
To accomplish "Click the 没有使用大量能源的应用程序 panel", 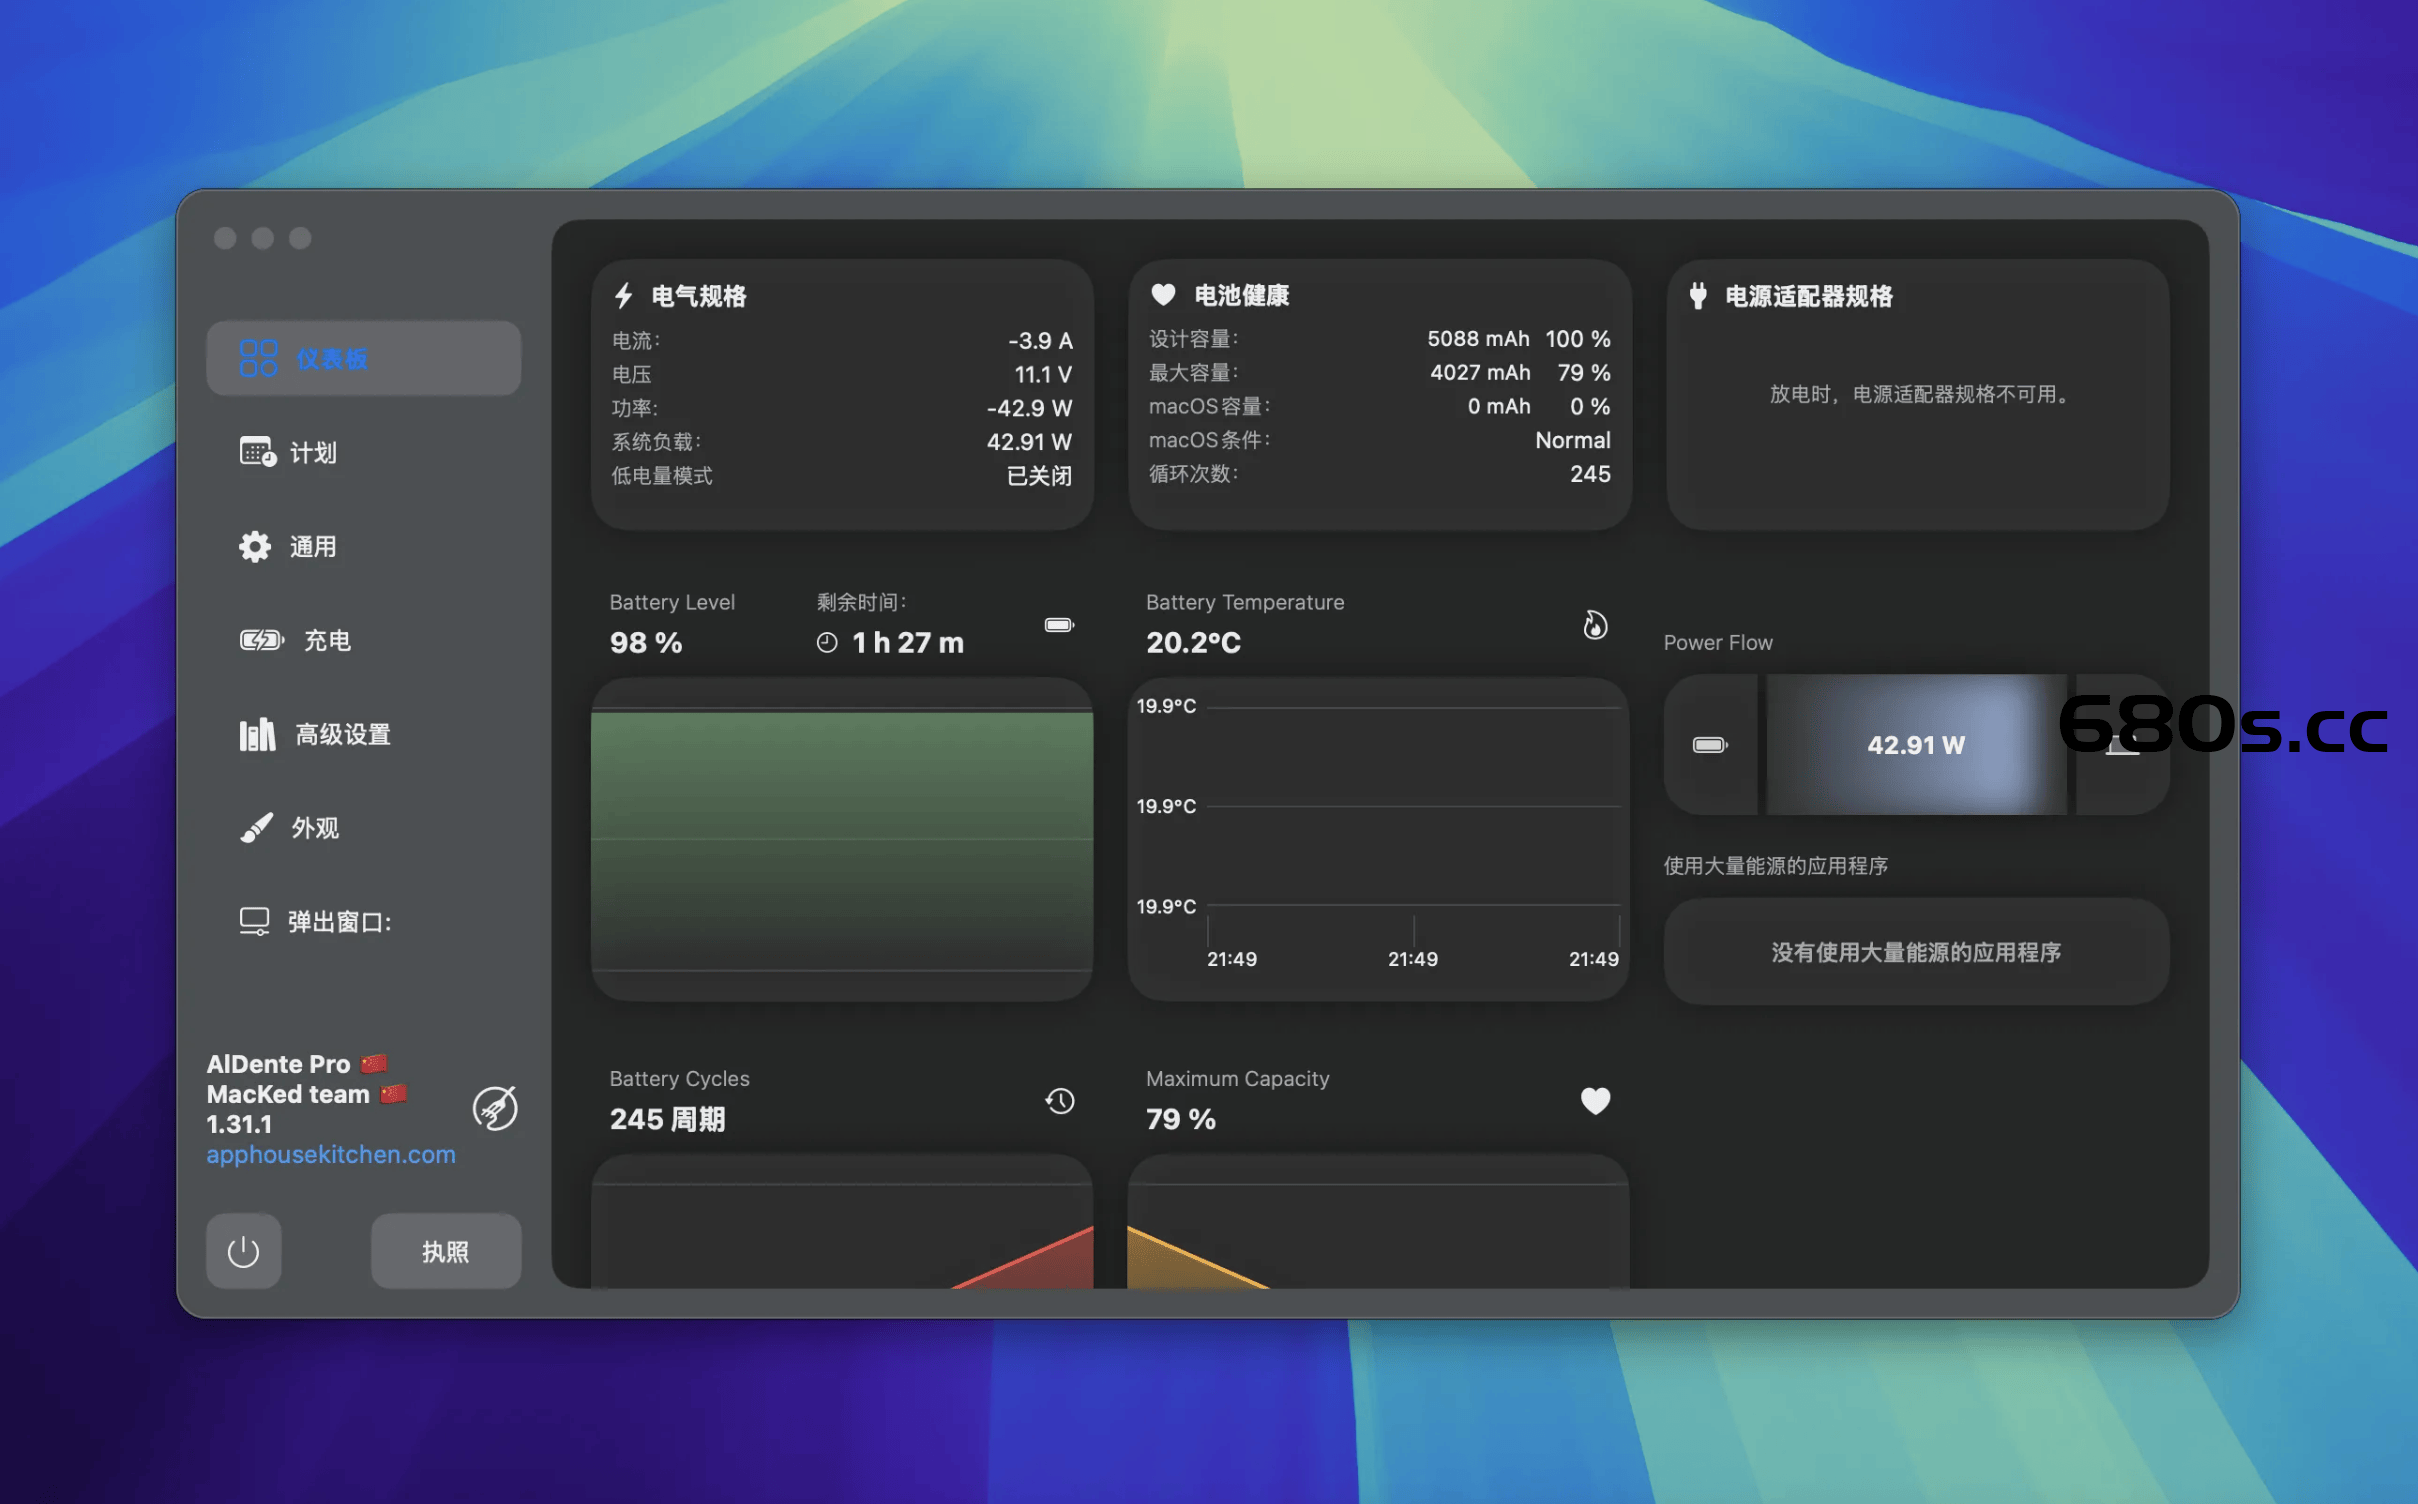I will pos(1915,951).
